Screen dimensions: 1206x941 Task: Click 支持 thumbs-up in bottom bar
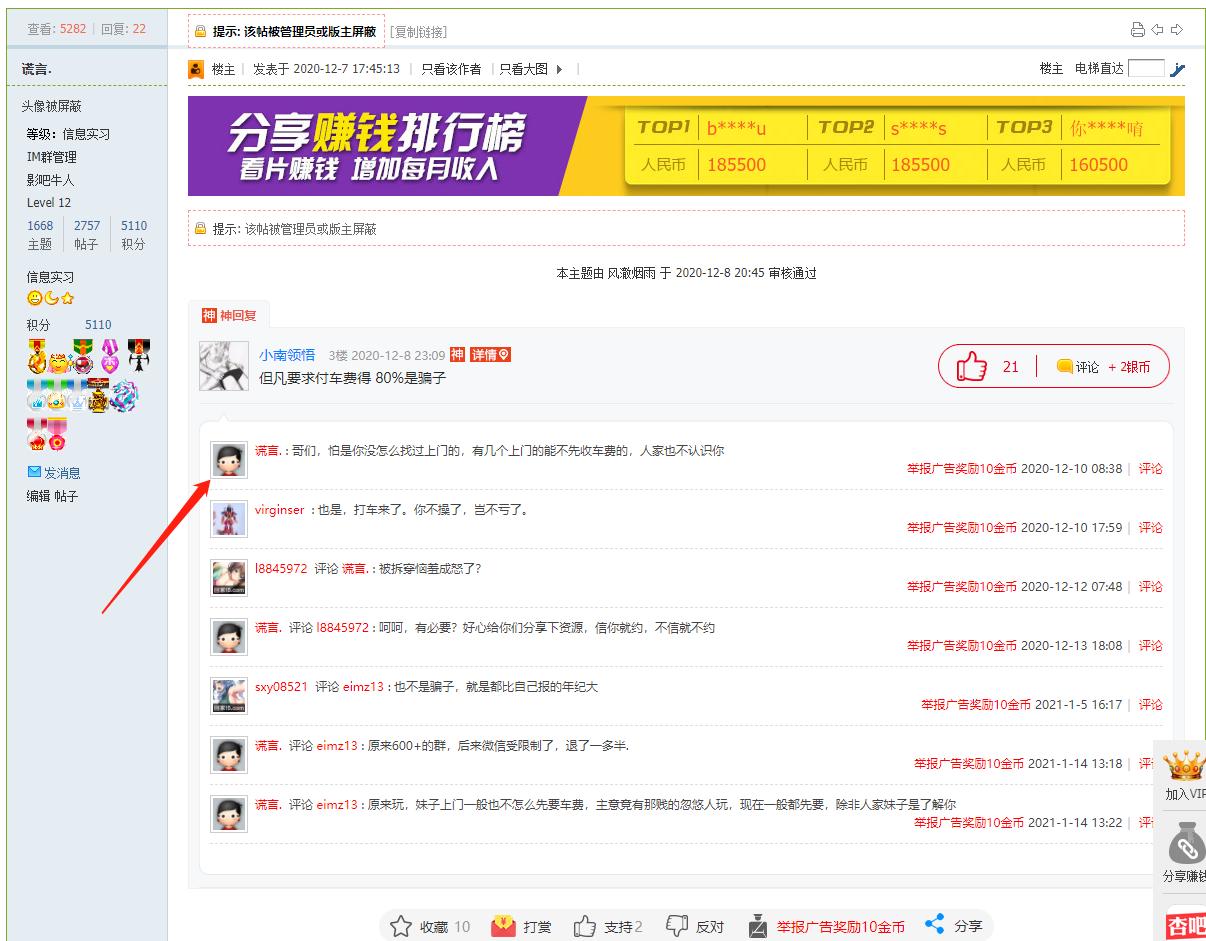pos(585,927)
